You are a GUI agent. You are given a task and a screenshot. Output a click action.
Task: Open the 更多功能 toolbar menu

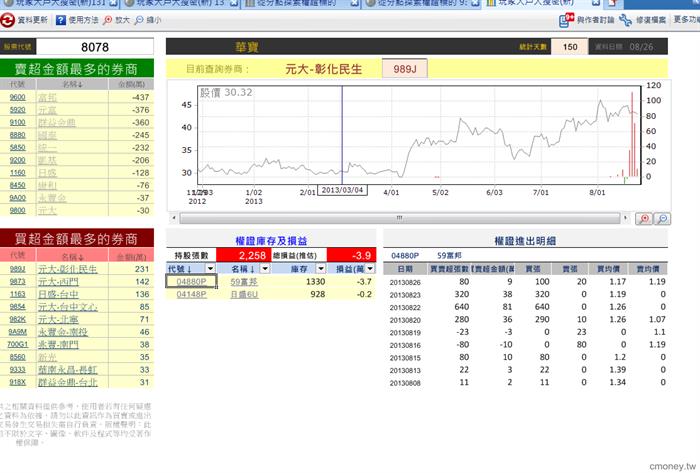tap(687, 20)
